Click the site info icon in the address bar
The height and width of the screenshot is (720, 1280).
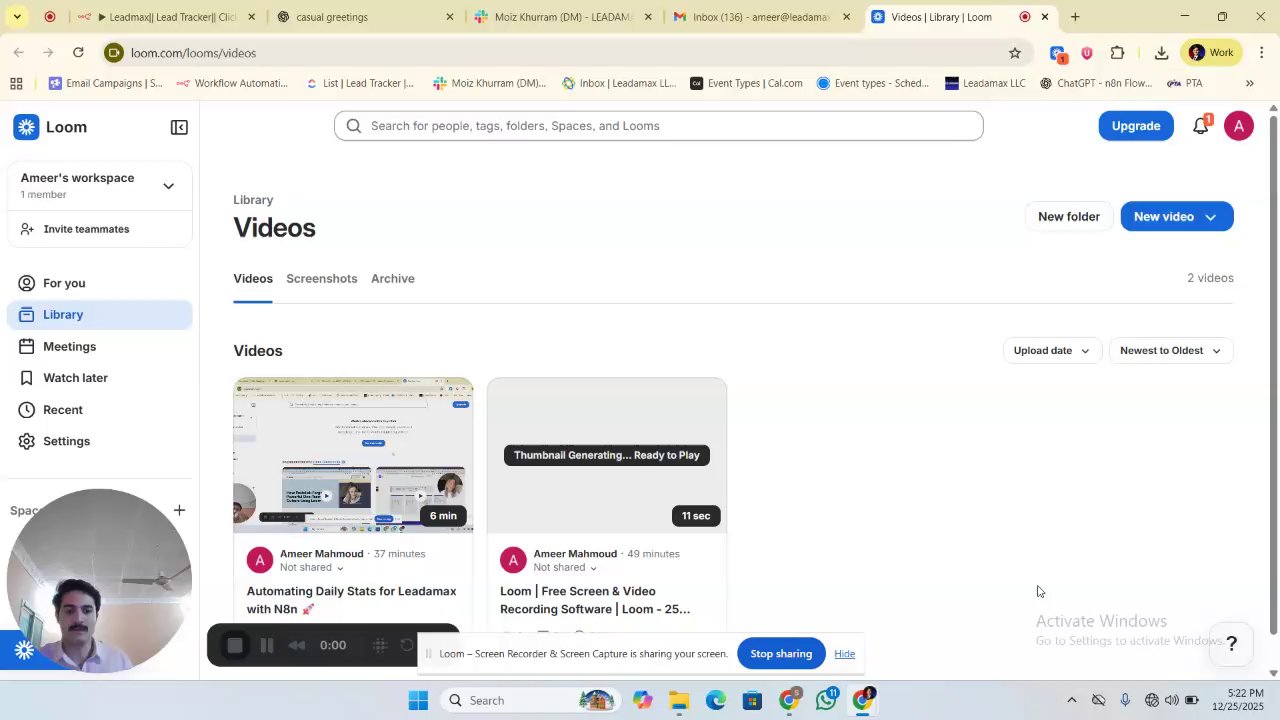coord(114,53)
